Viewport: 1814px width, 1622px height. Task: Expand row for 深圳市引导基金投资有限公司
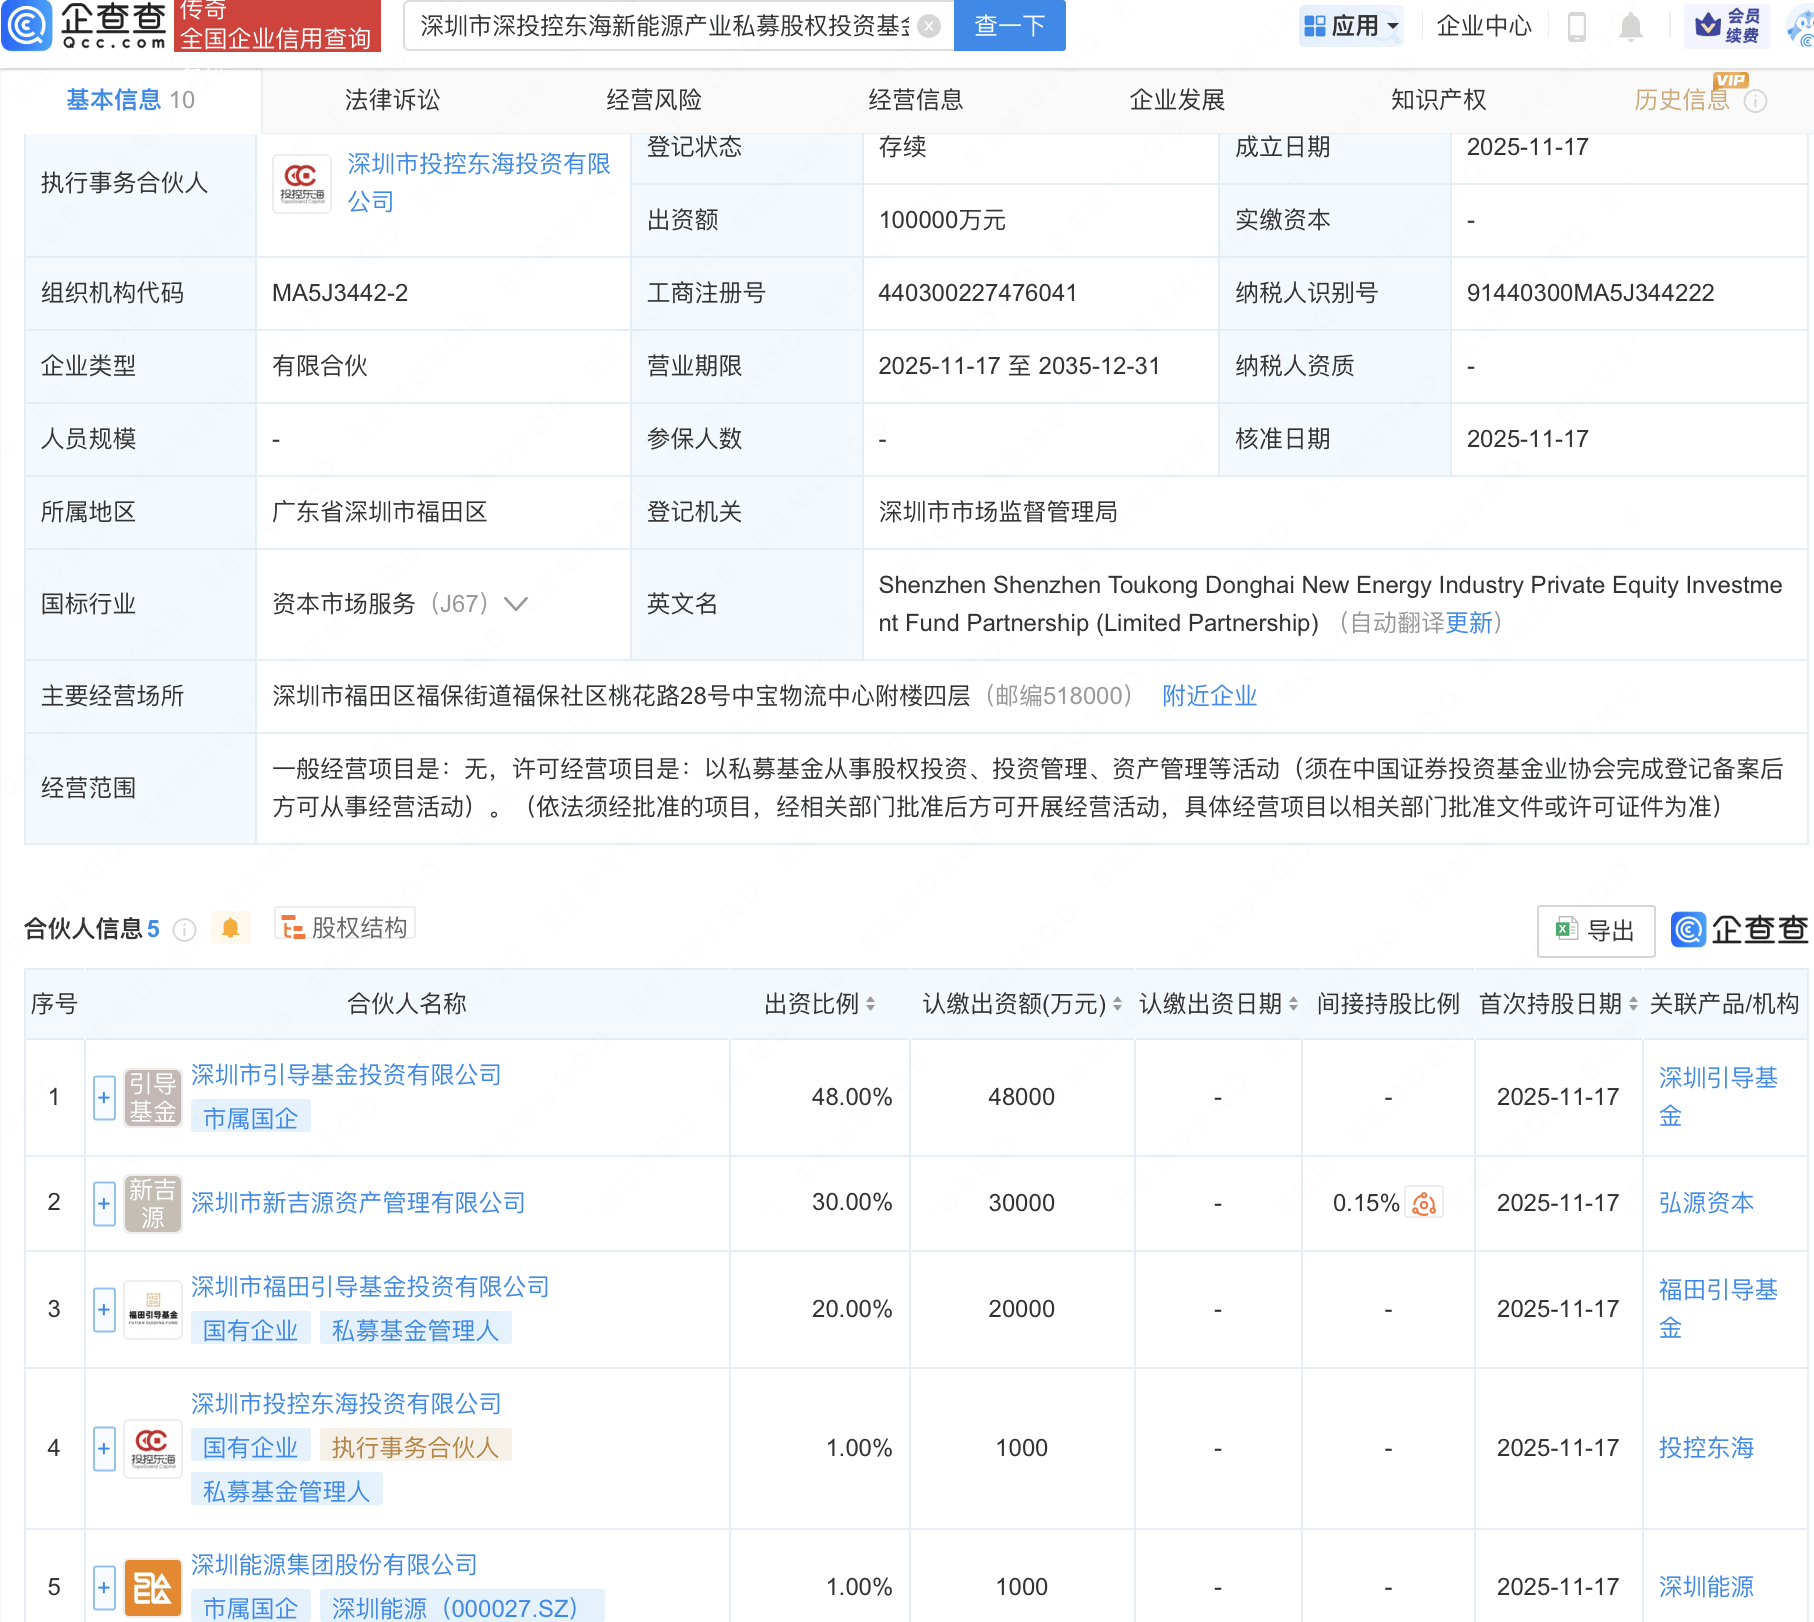tap(104, 1098)
